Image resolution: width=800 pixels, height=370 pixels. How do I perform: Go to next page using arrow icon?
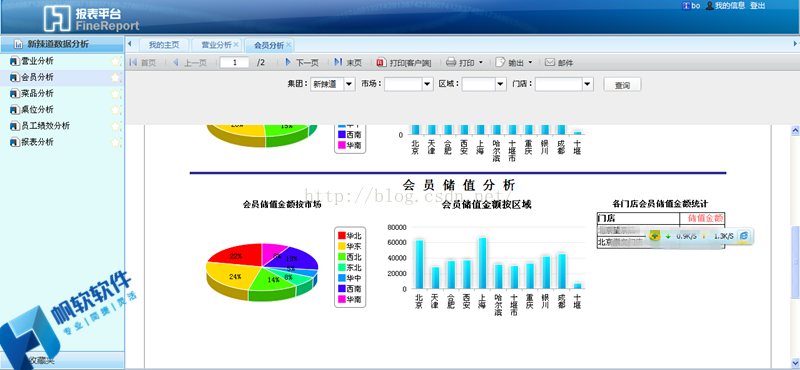point(288,62)
